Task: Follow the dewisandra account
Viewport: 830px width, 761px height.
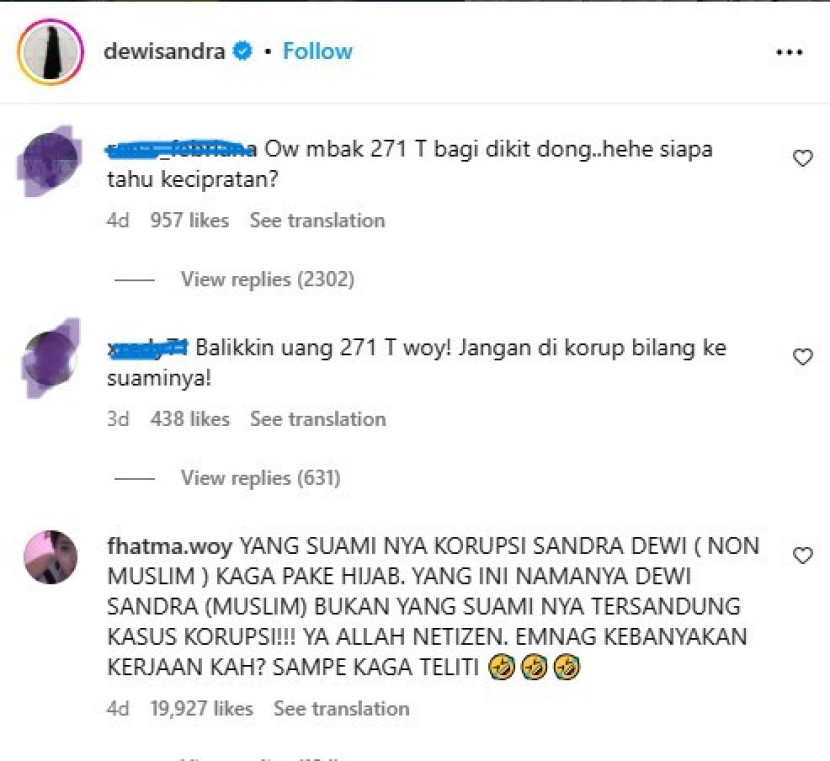Action: 318,51
